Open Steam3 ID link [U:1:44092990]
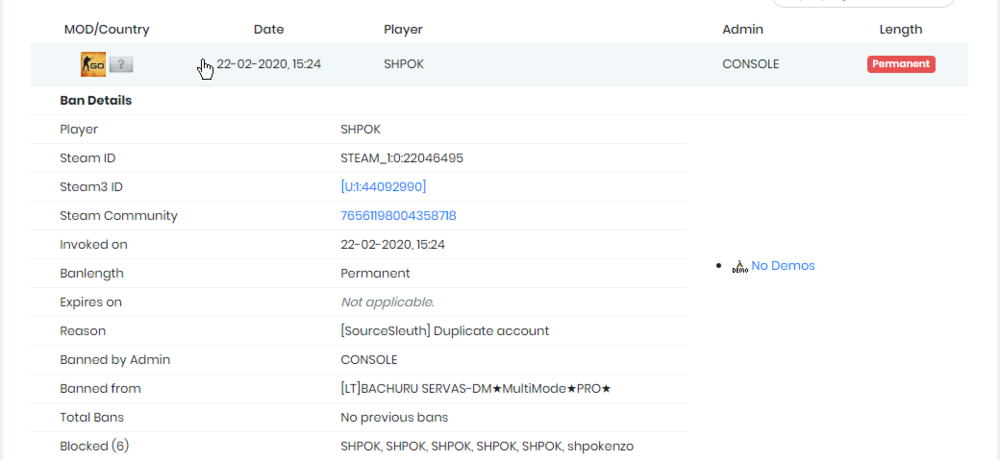 point(383,187)
